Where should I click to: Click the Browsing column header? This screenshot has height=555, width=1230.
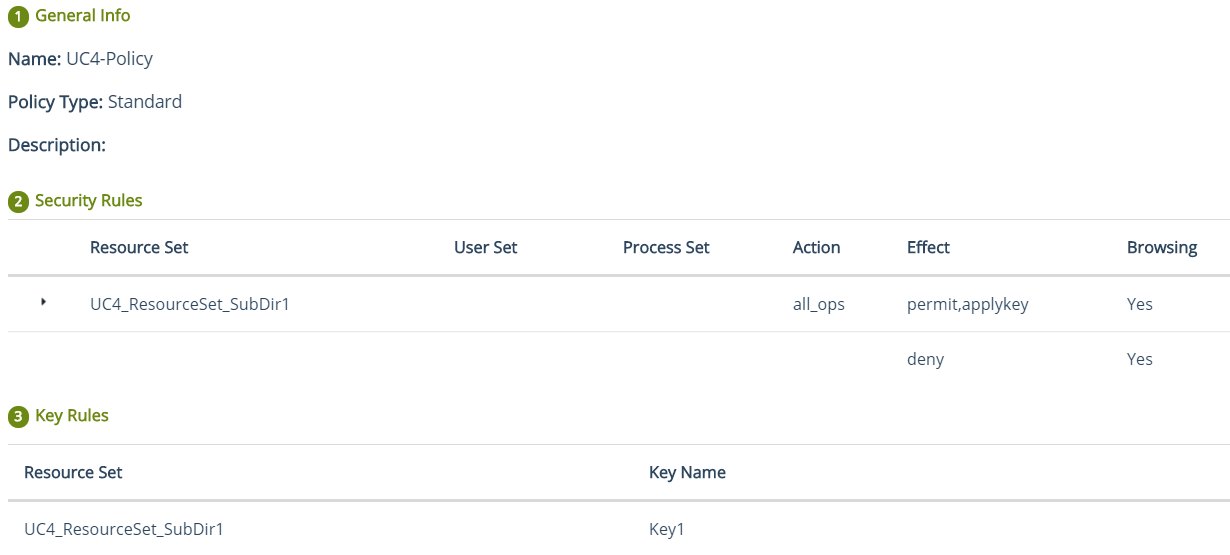click(1161, 248)
